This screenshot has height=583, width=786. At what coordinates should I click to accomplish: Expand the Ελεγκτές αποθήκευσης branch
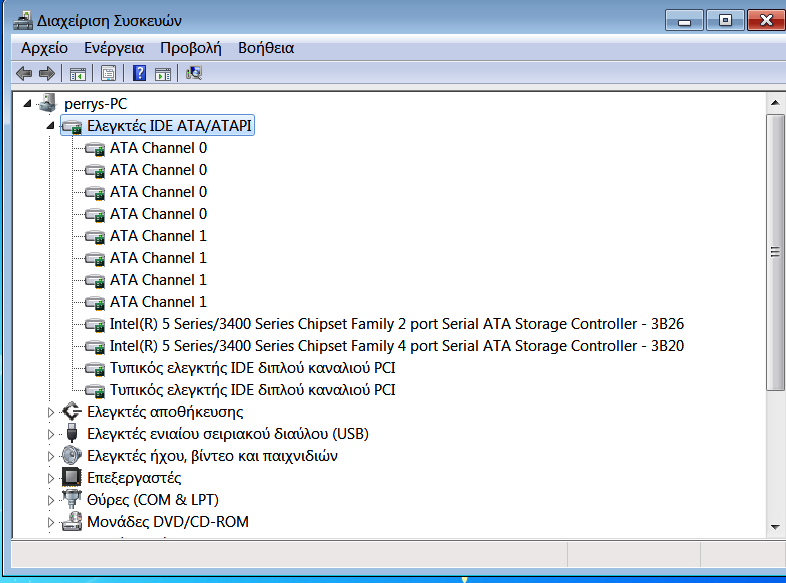pyautogui.click(x=50, y=412)
